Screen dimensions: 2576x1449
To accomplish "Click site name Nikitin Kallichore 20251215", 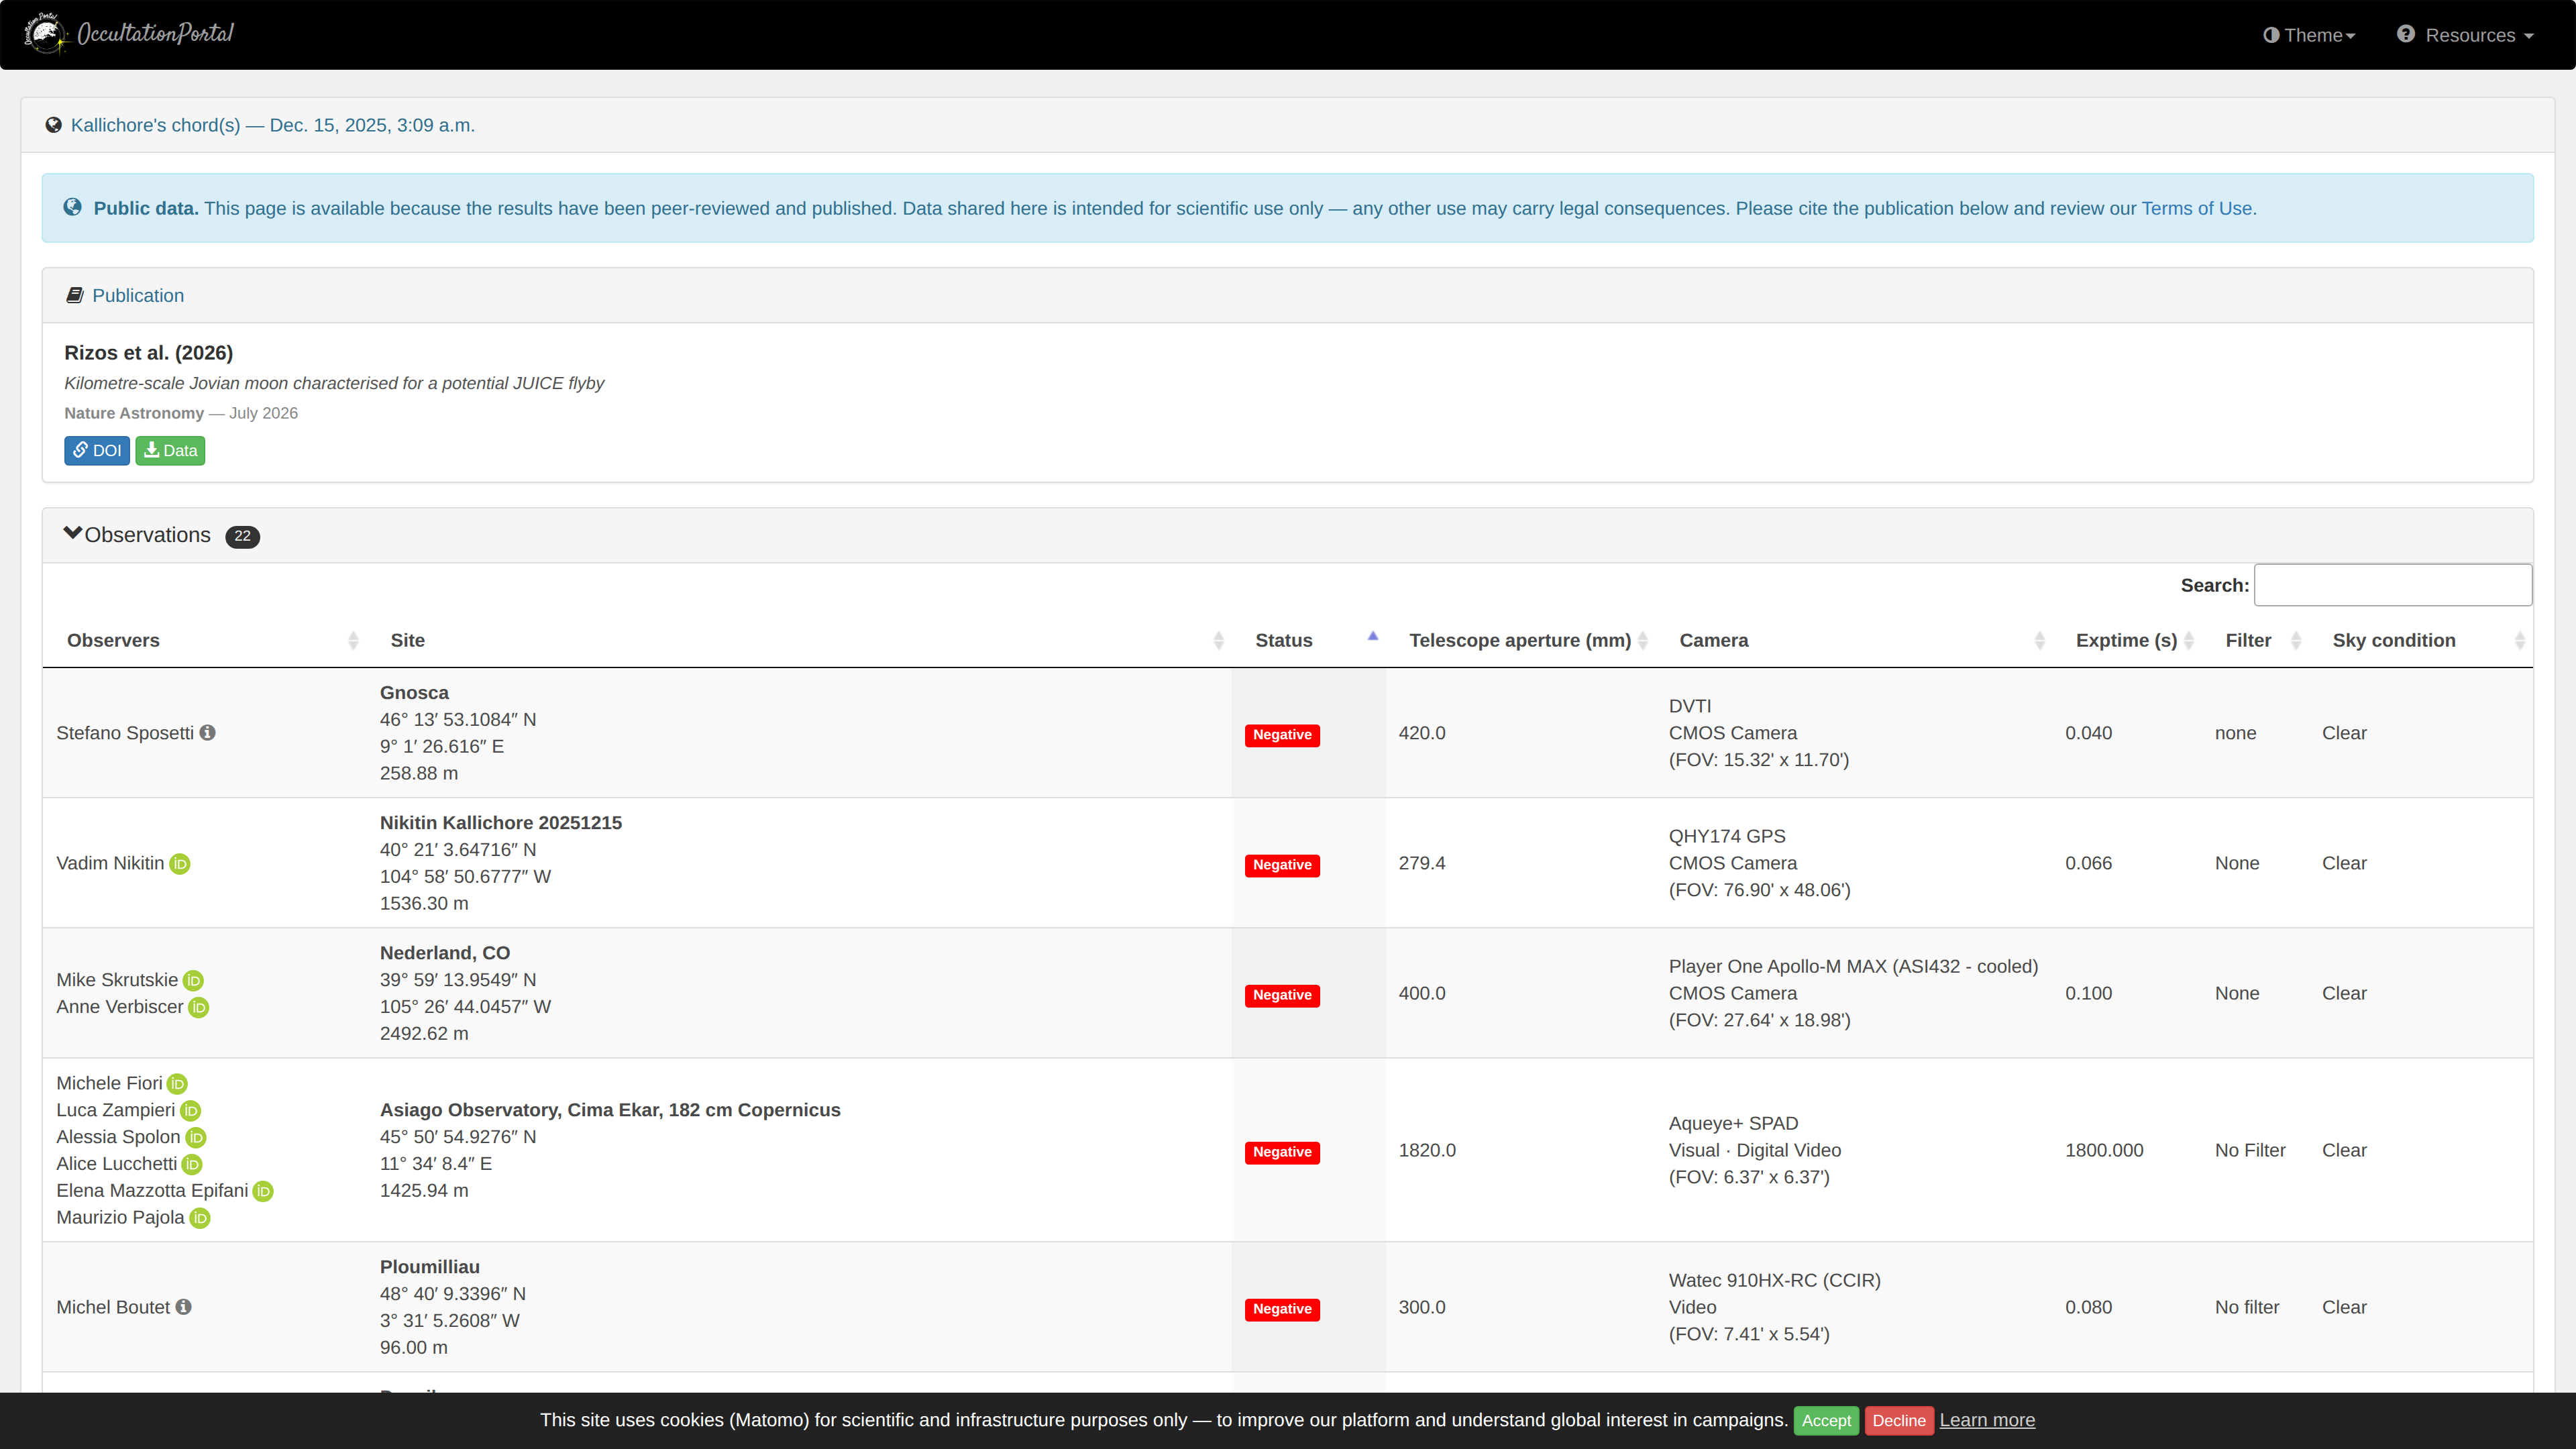I will point(501,823).
